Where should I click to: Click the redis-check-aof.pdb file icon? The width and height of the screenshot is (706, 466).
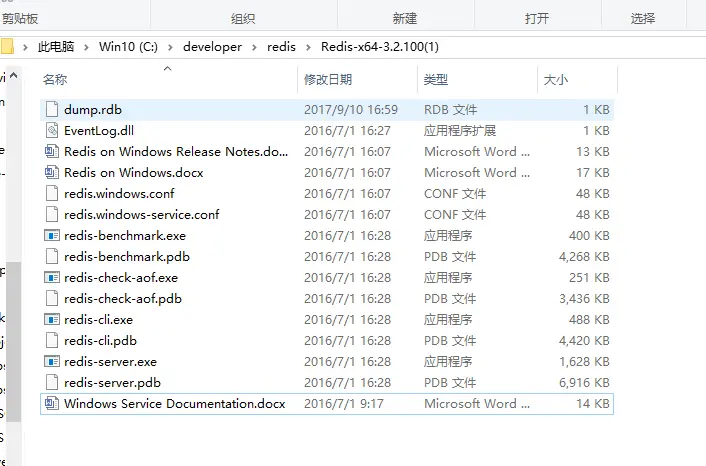click(x=52, y=299)
